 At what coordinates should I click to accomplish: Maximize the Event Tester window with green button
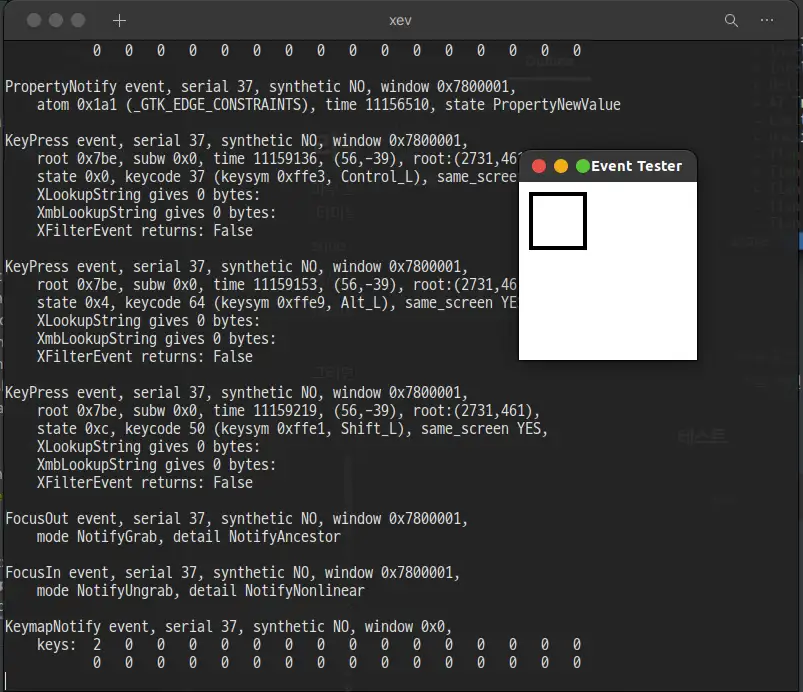[583, 166]
